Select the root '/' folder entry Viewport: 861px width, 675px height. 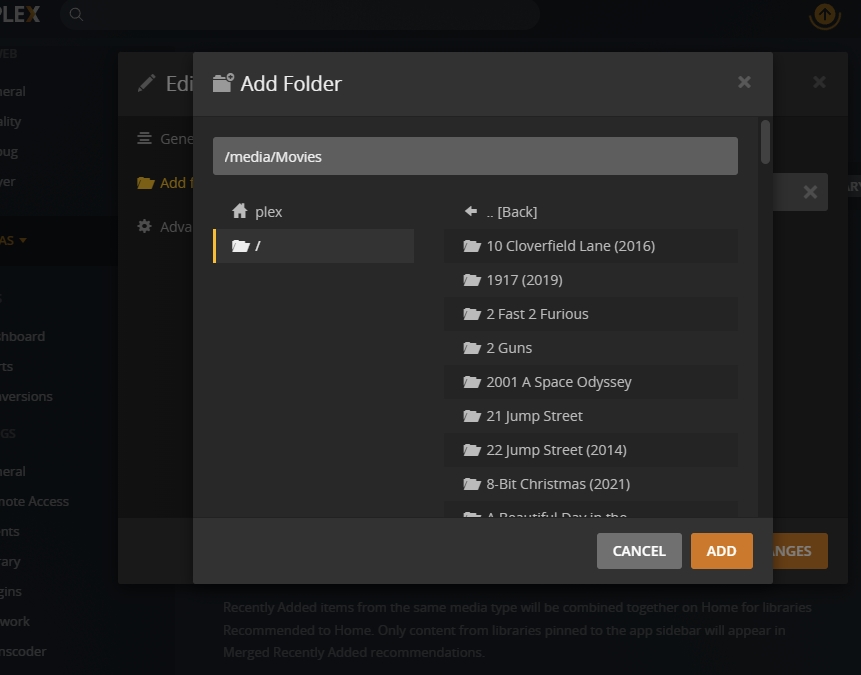(x=314, y=246)
